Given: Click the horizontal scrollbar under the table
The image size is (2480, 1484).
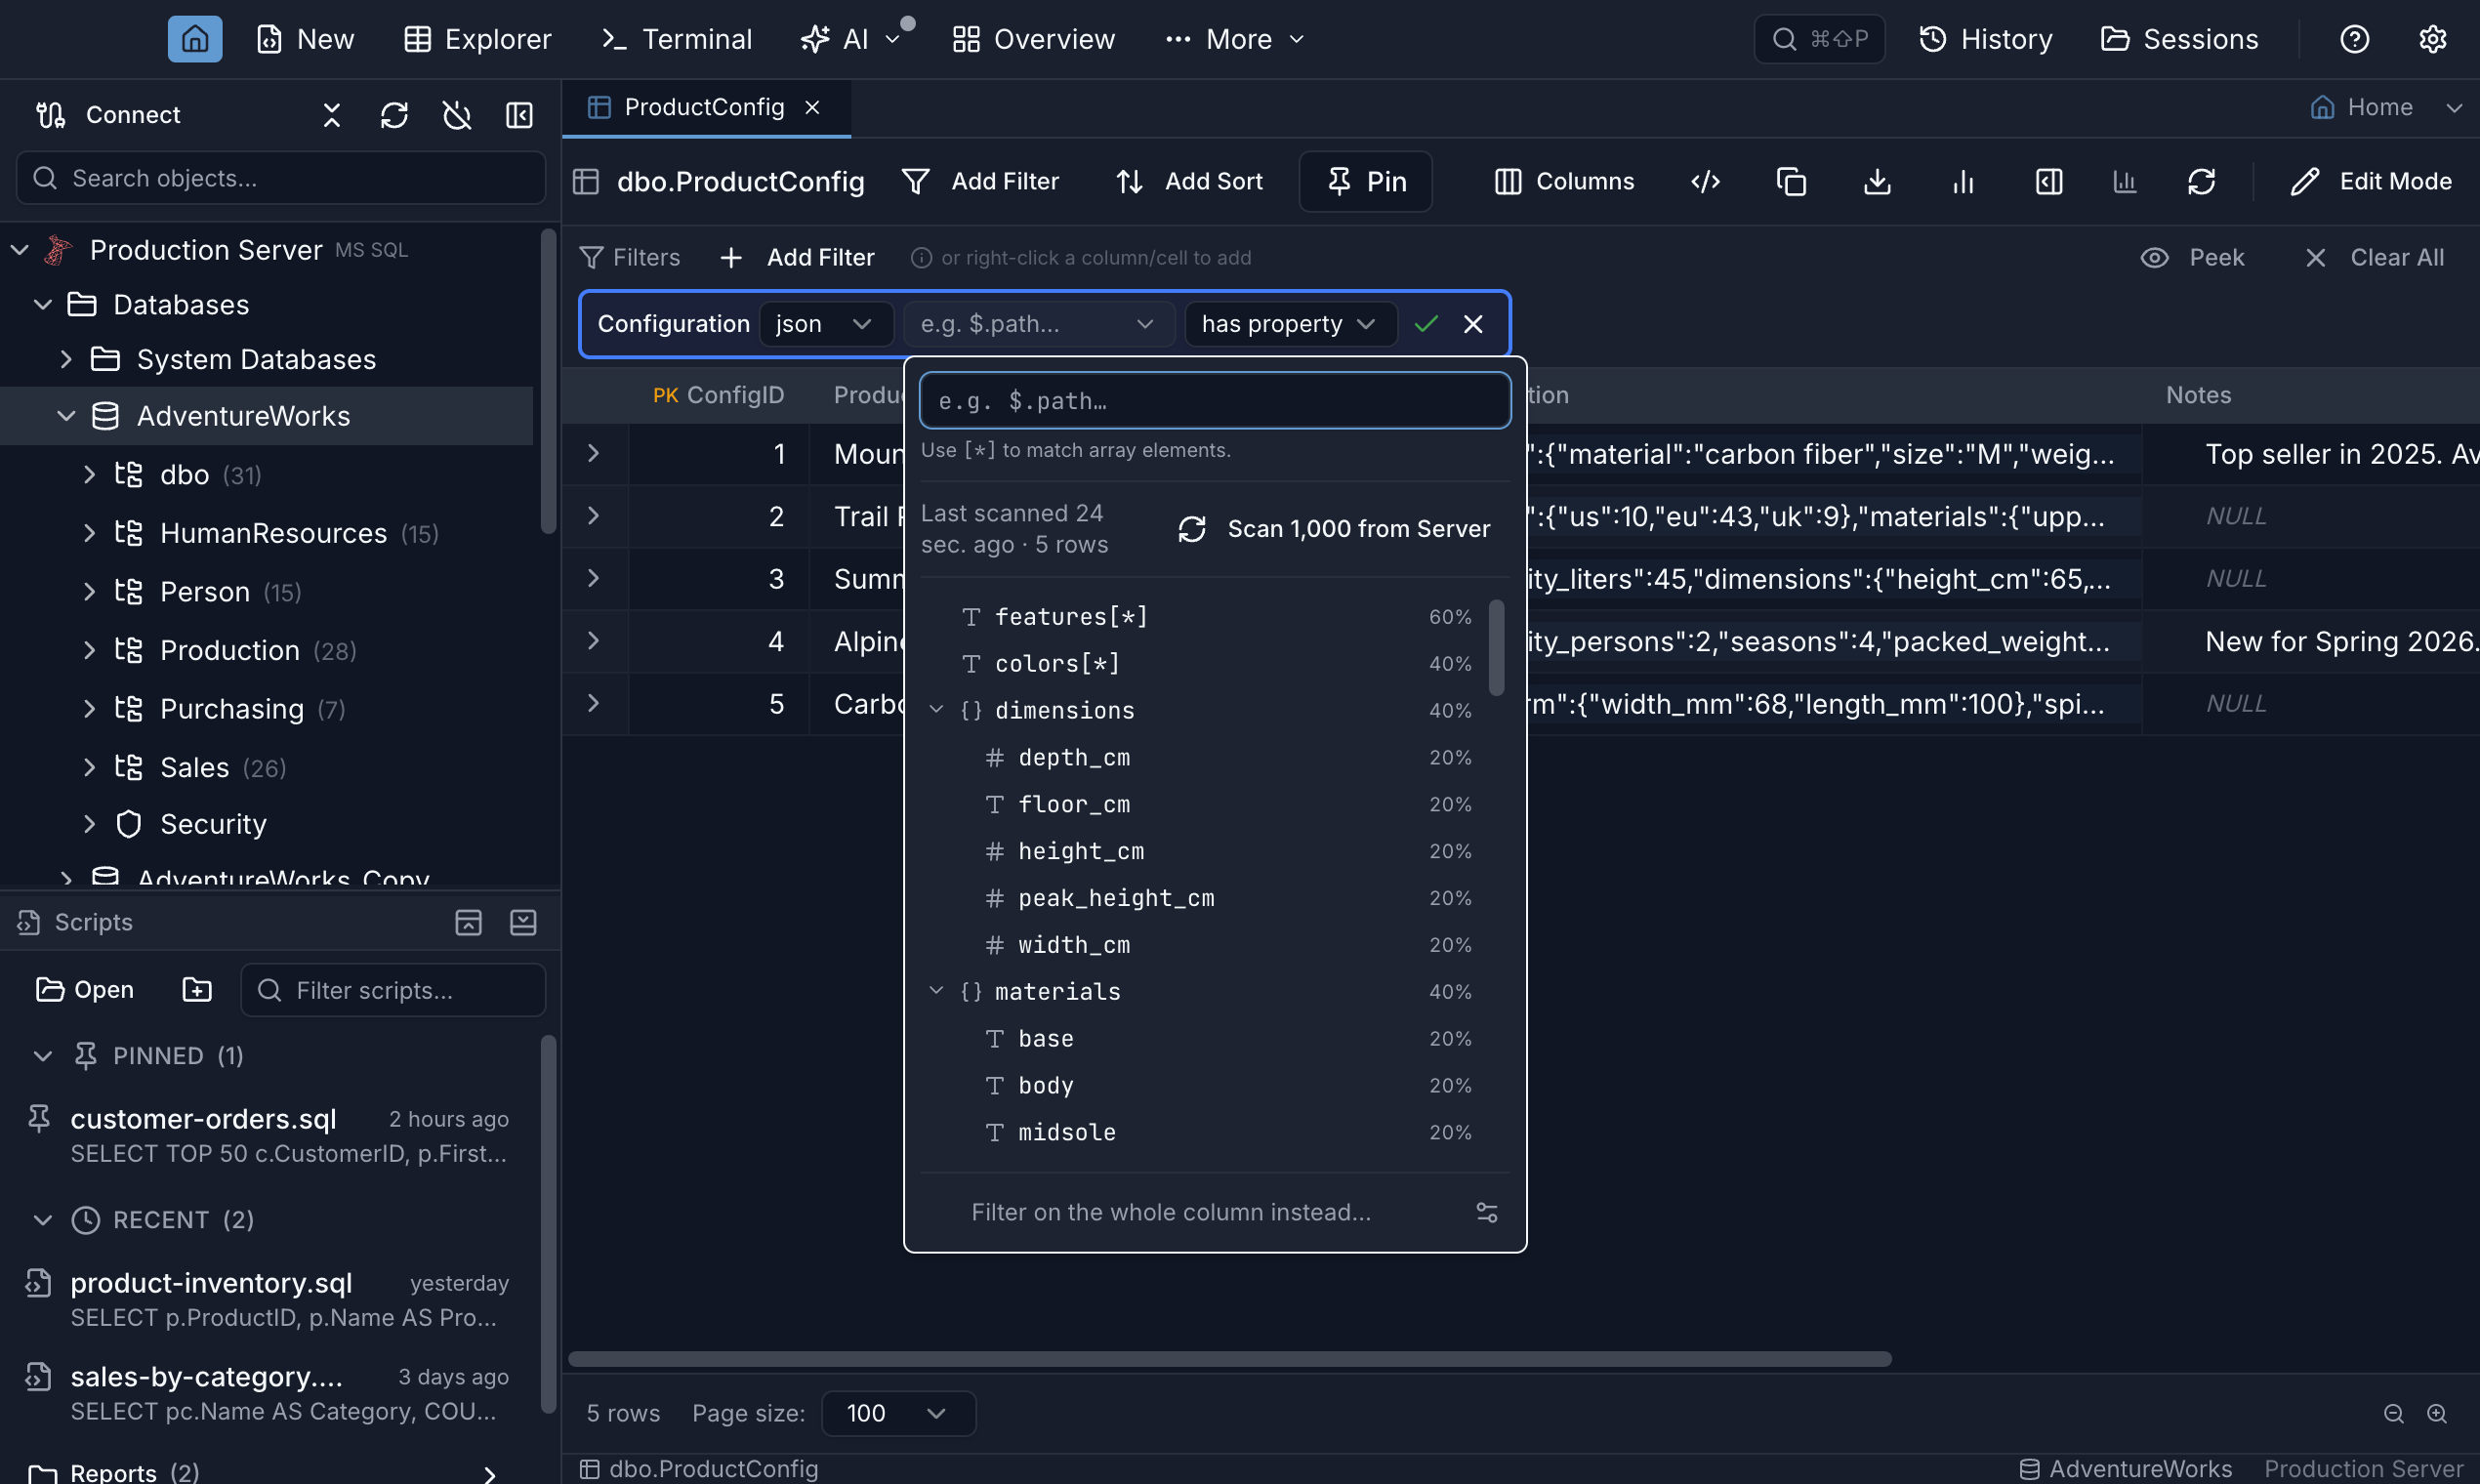Looking at the screenshot, I should [x=1229, y=1358].
